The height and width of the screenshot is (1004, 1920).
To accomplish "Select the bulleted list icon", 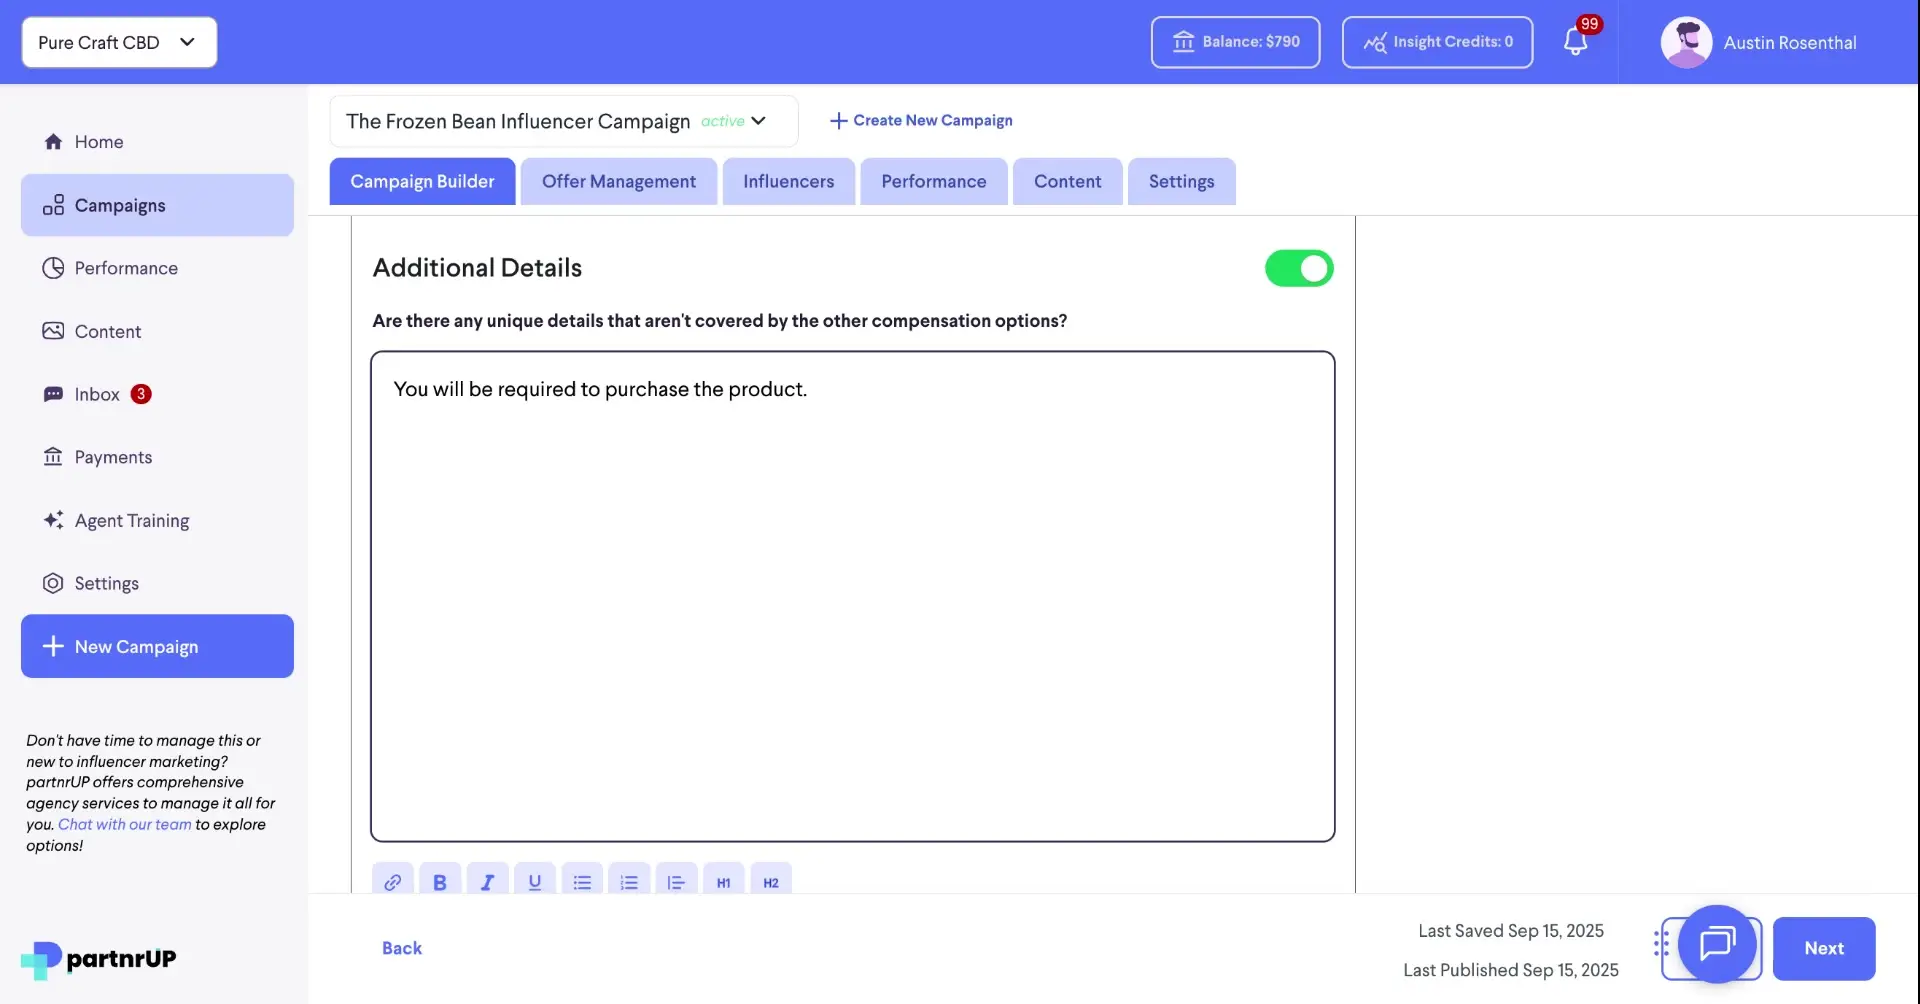I will click(x=582, y=881).
